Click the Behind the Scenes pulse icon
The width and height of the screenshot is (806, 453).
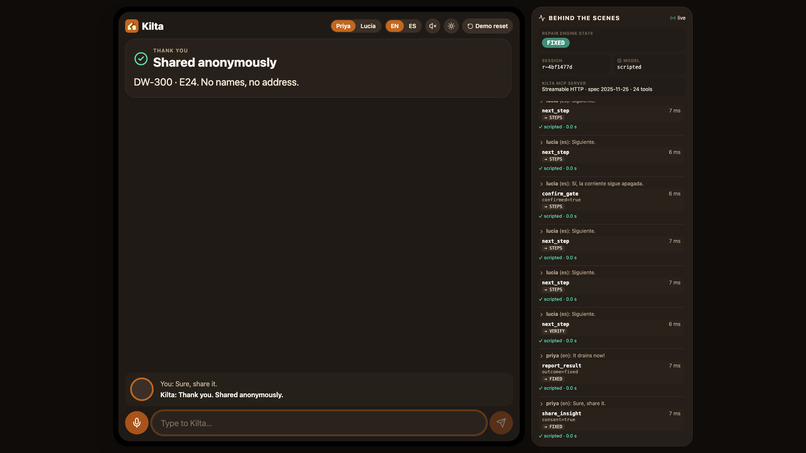[x=542, y=18]
